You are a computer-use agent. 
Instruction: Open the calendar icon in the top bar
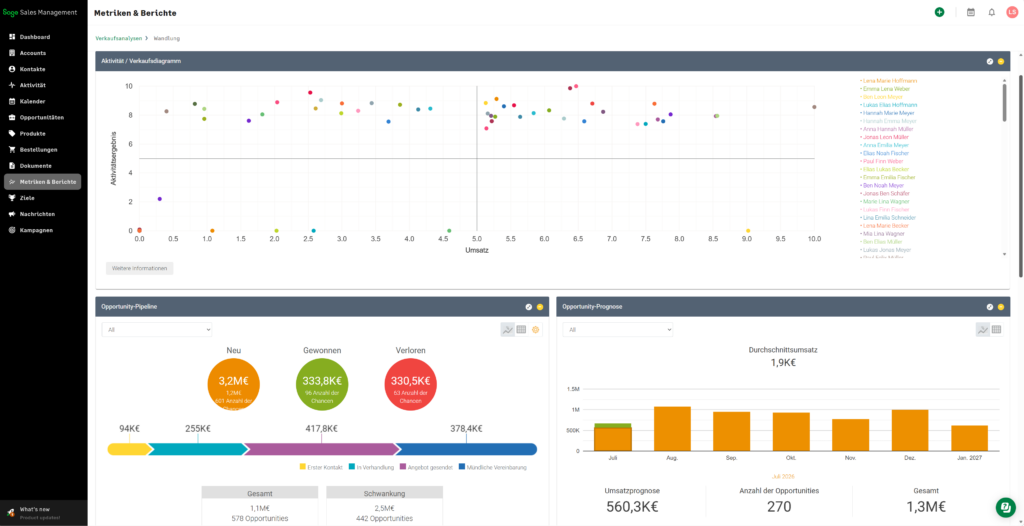point(970,12)
